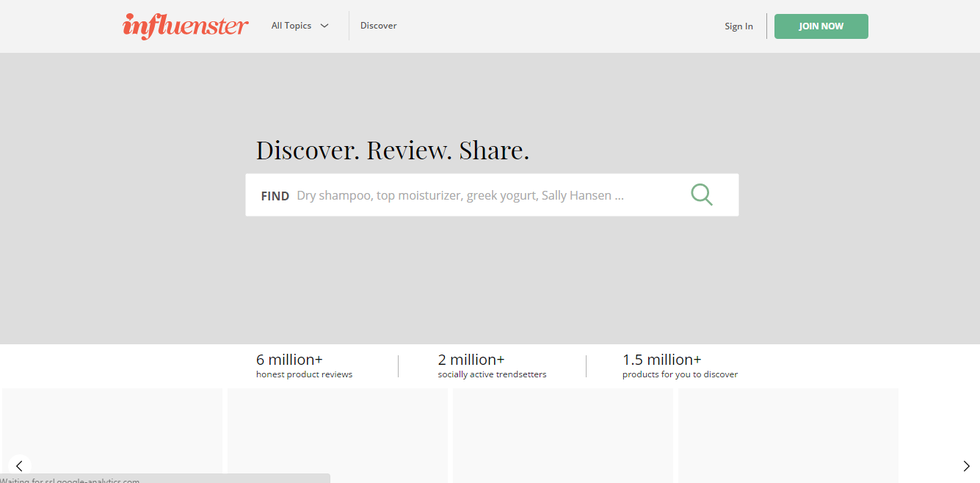Click the browser loading status bar text
The image size is (980, 483).
[x=70, y=479]
